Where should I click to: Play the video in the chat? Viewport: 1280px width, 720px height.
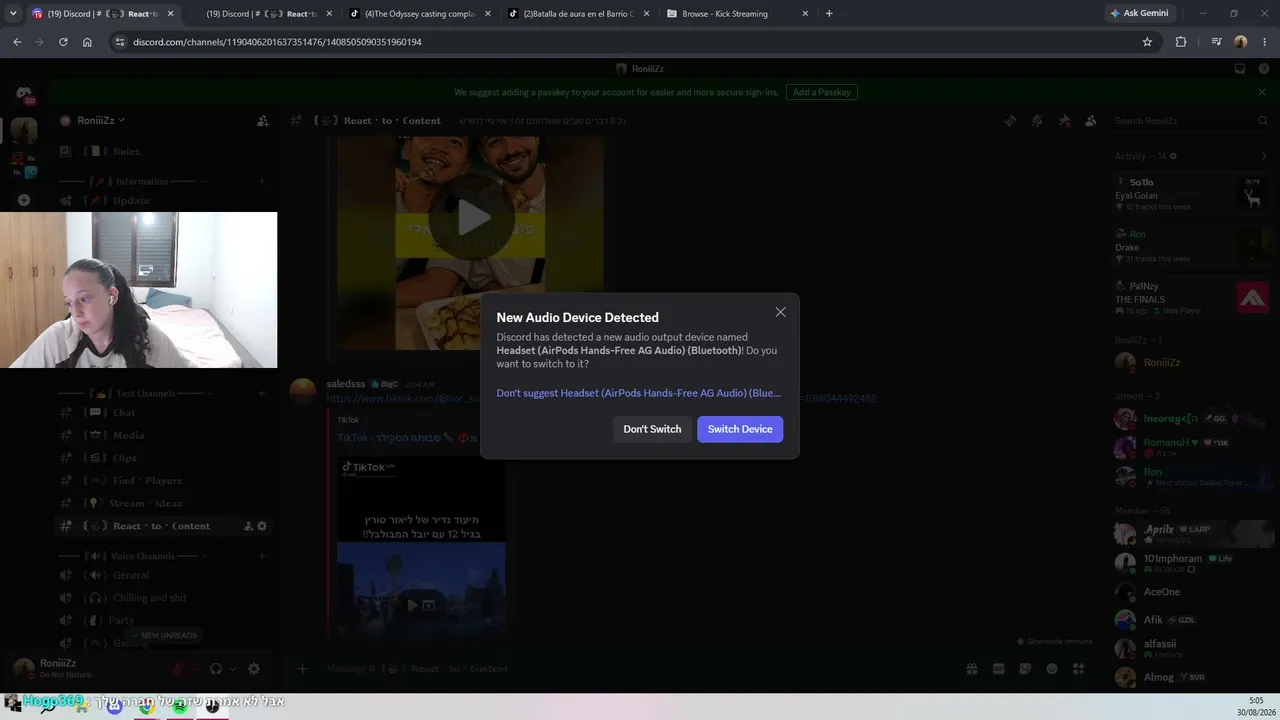point(473,219)
